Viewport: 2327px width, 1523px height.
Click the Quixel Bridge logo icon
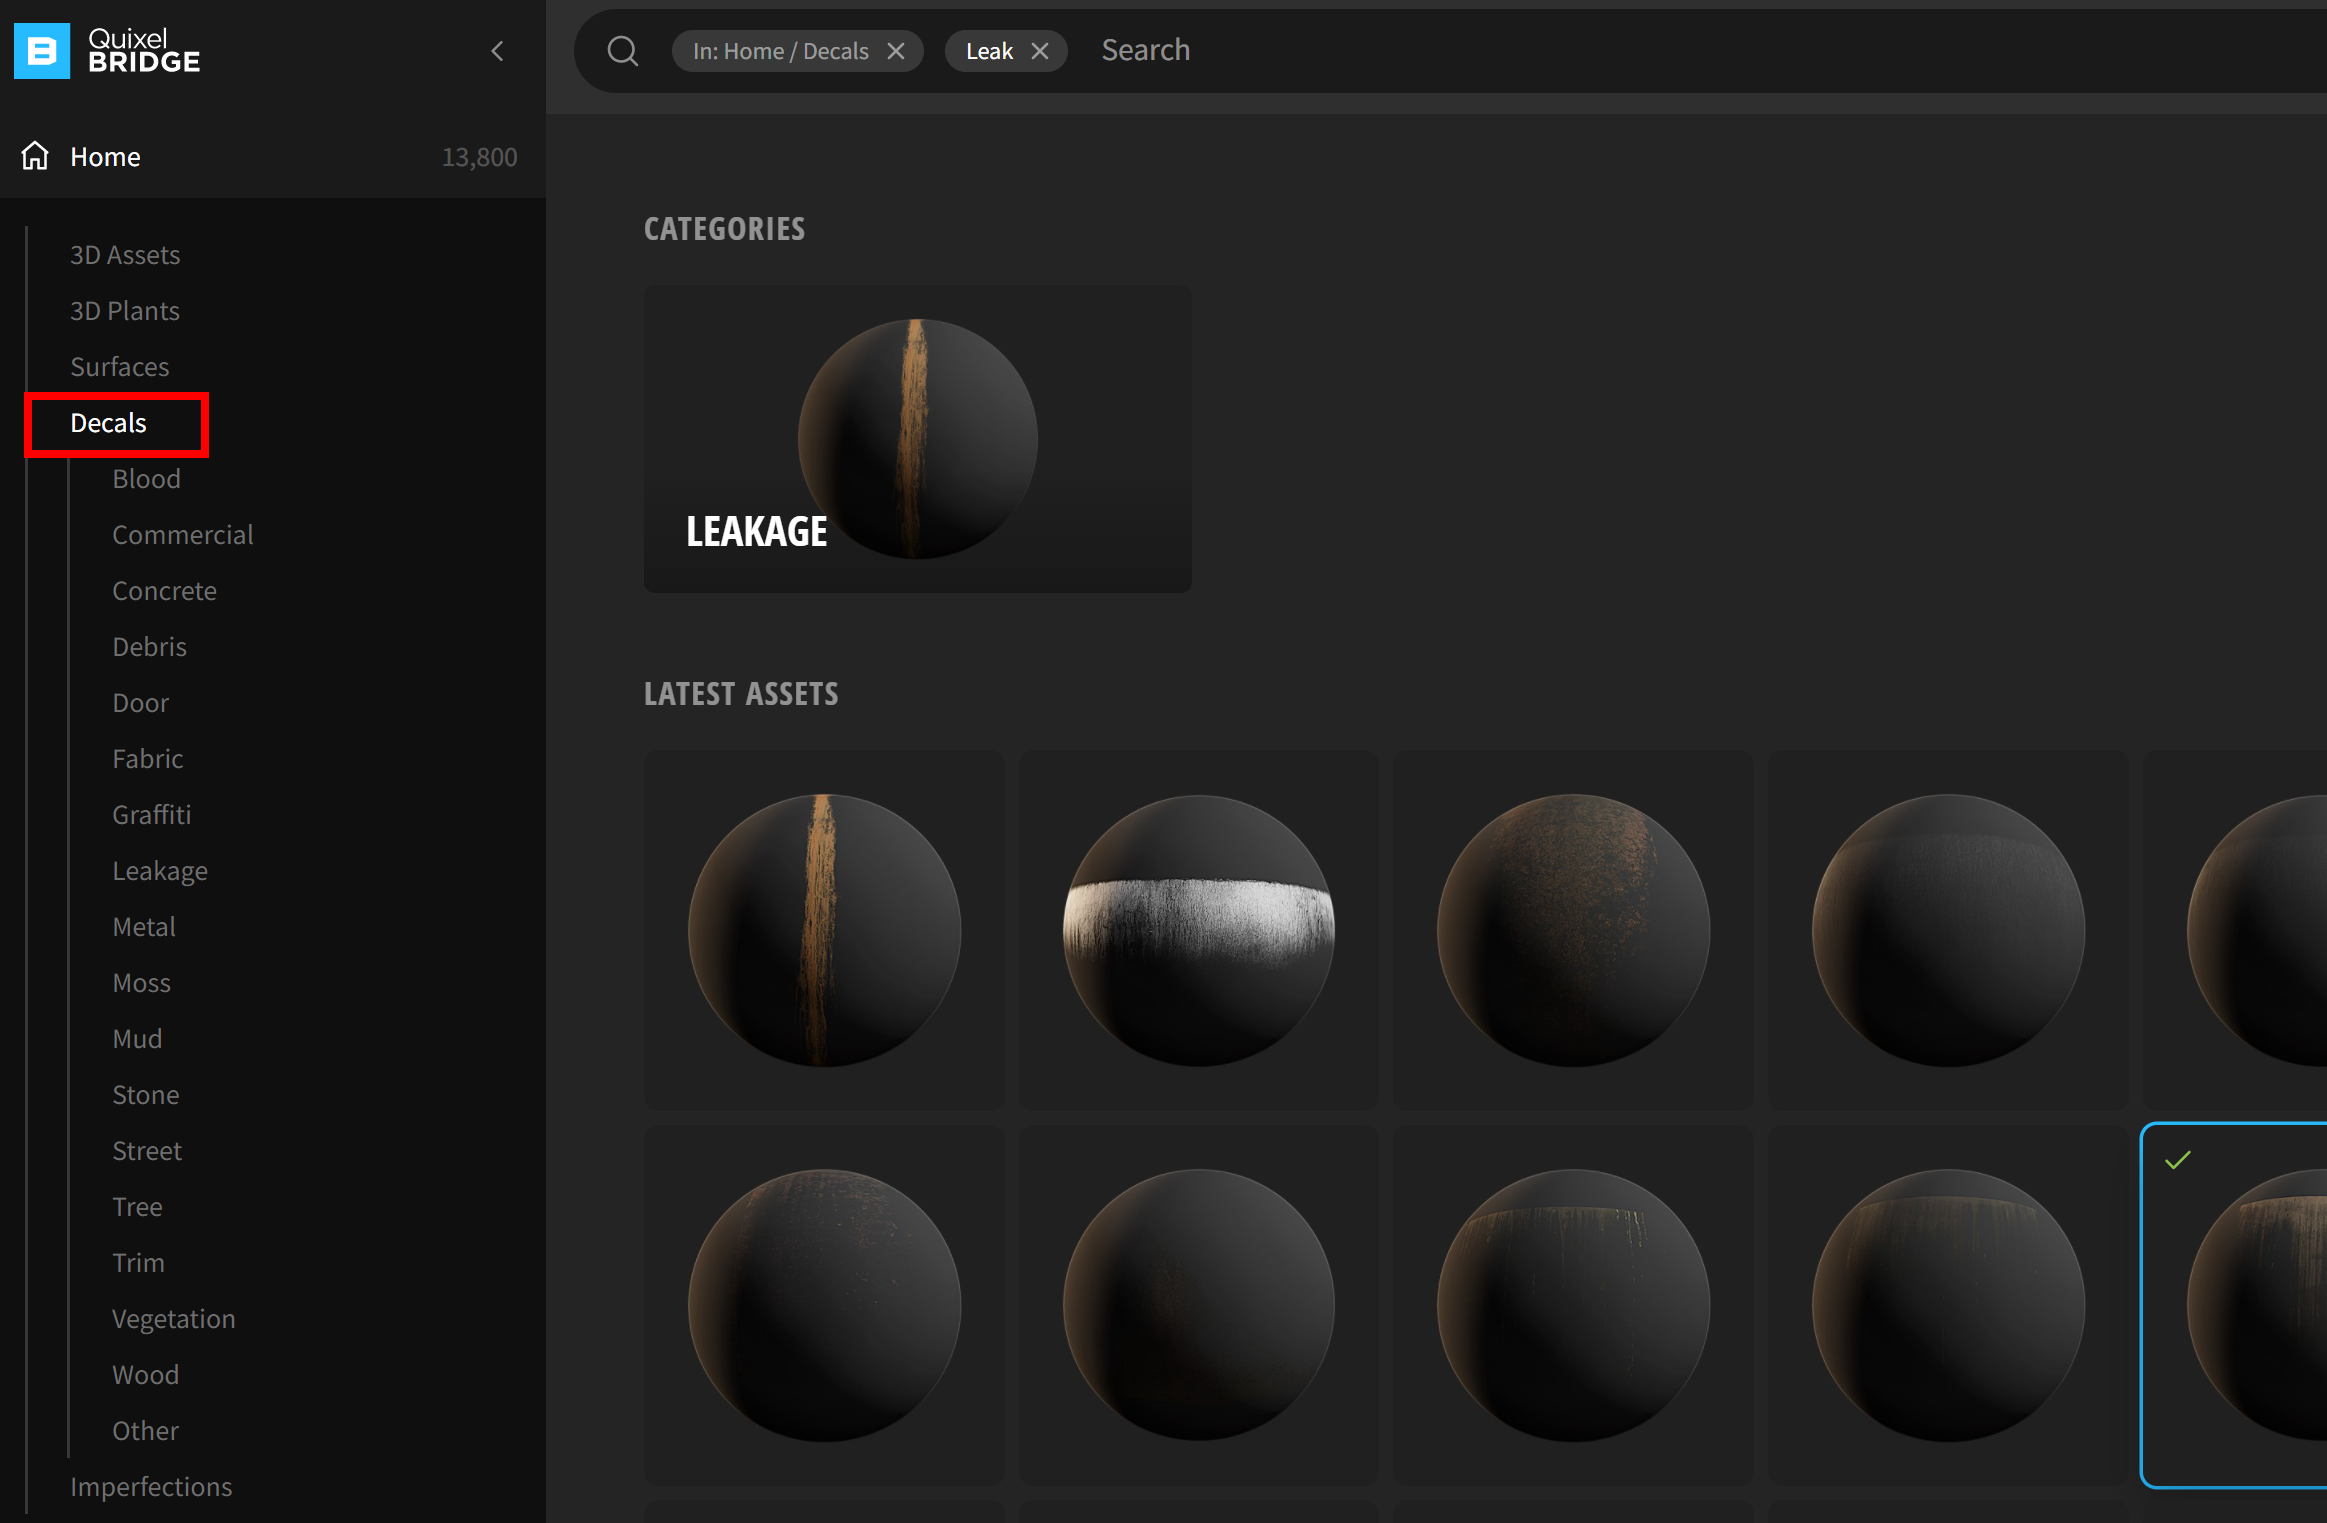point(42,50)
